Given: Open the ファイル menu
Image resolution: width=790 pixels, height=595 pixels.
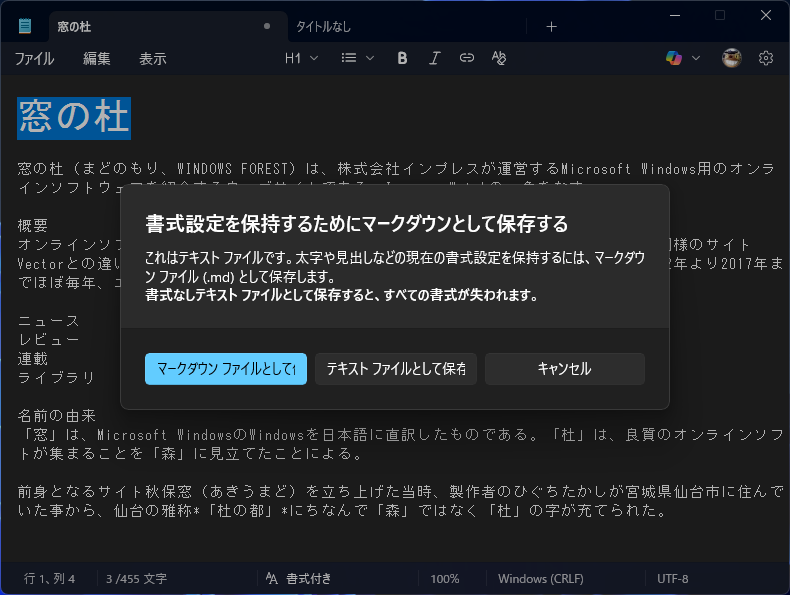Looking at the screenshot, I should click(34, 58).
